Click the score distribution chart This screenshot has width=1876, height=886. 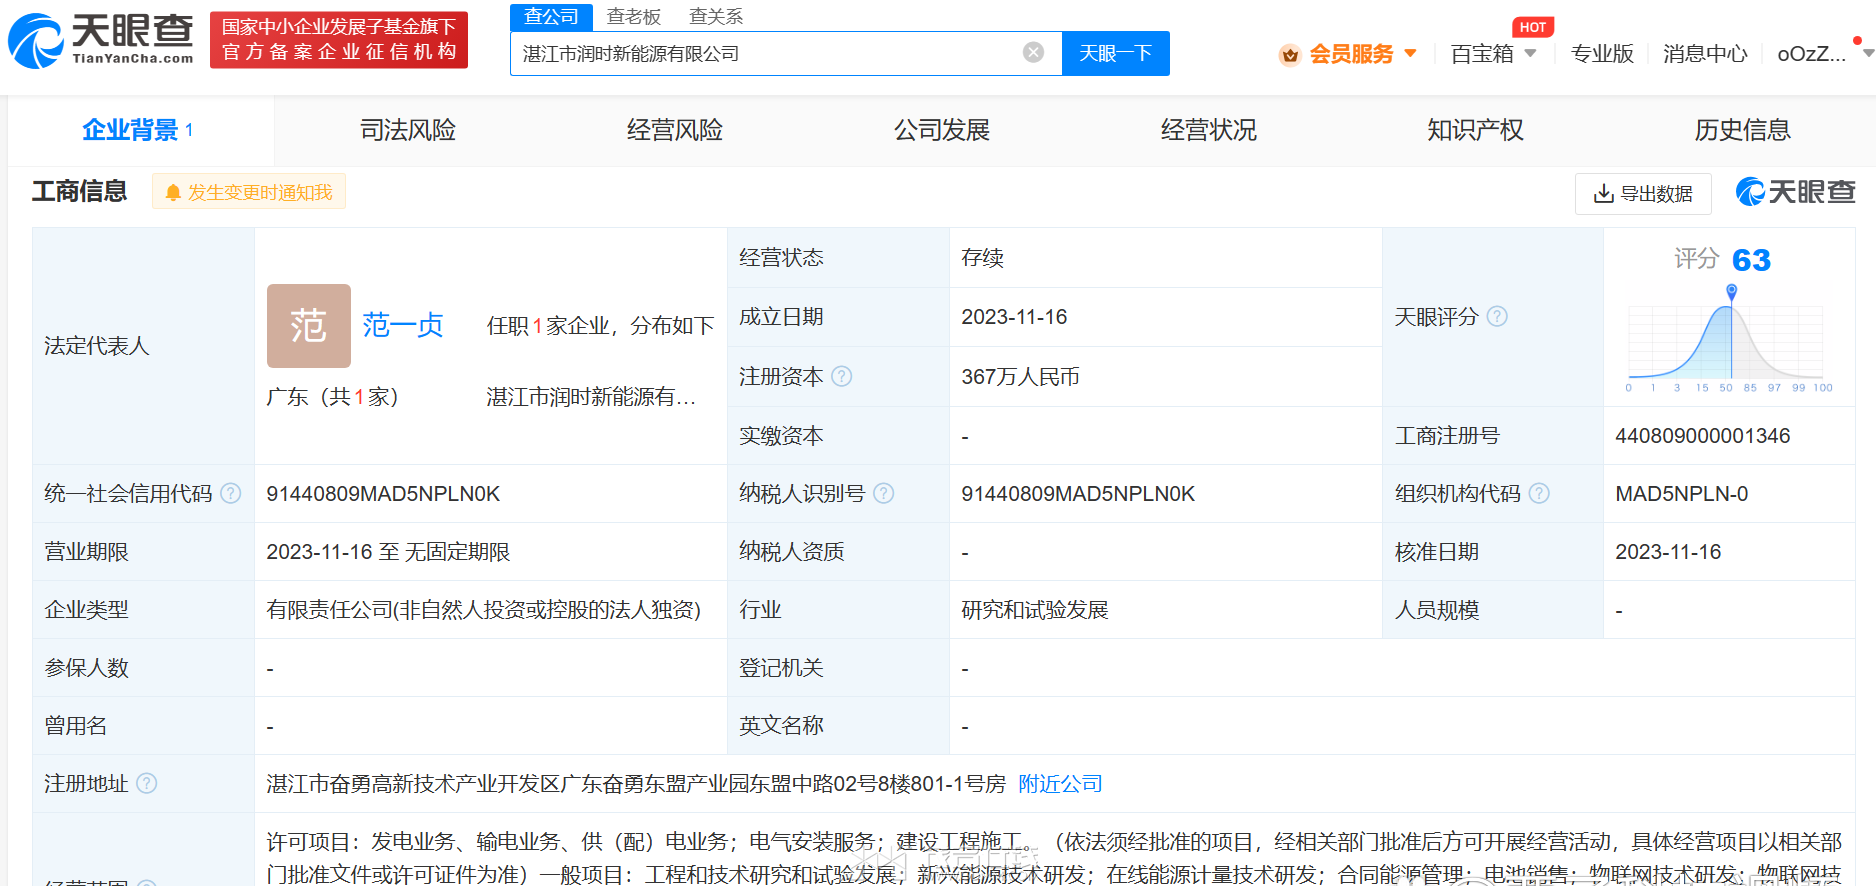(x=1729, y=340)
